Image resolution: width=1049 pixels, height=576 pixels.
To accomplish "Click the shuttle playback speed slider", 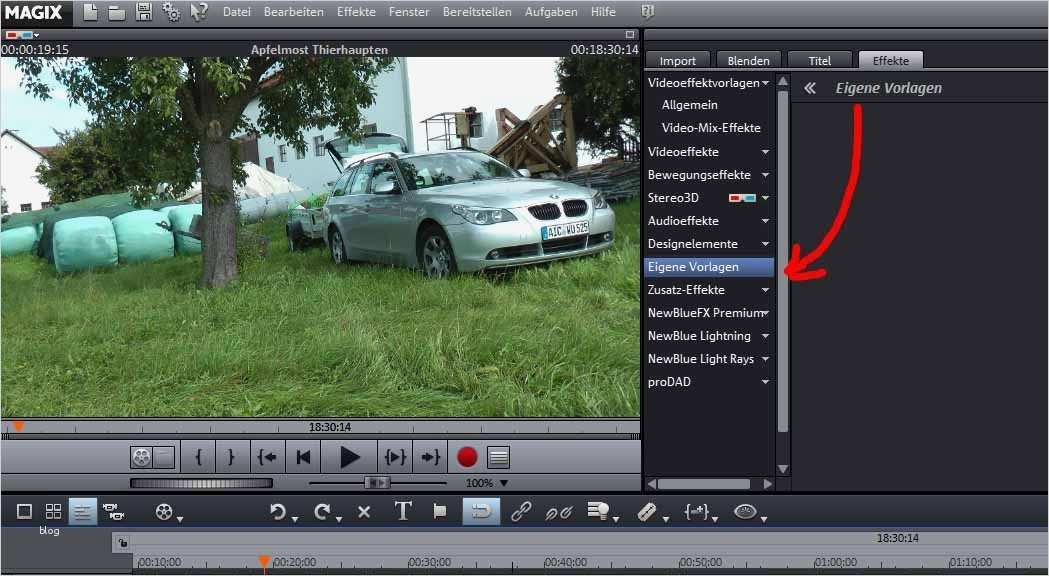I will [377, 482].
